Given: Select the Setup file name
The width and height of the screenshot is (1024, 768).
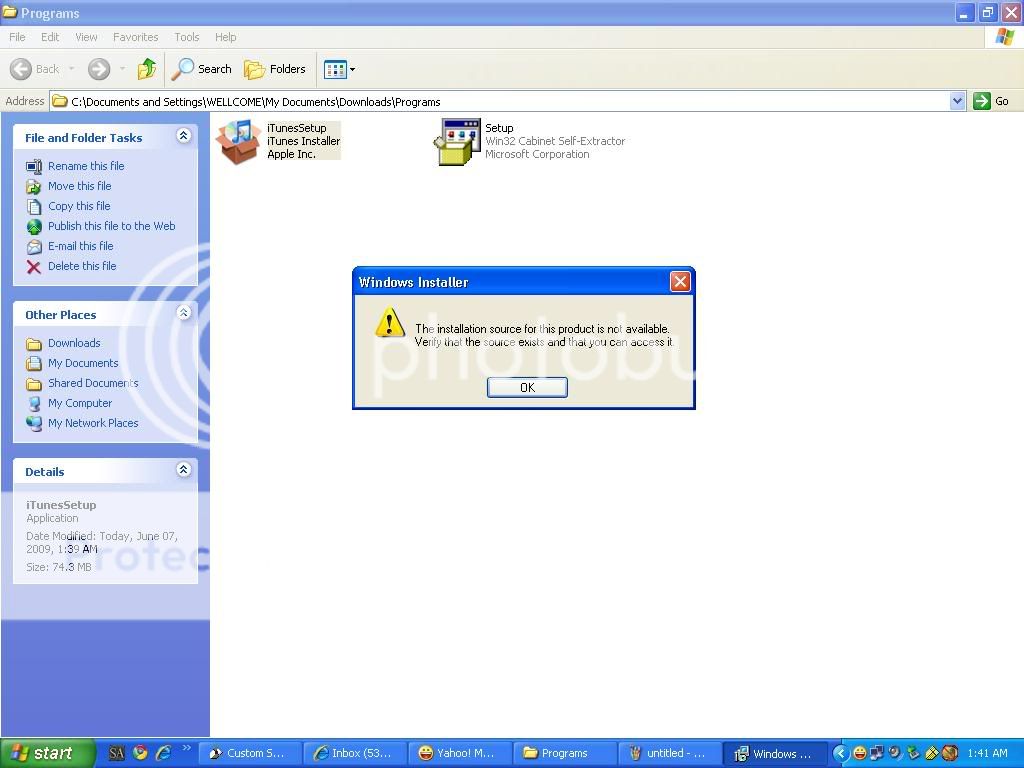Looking at the screenshot, I should click(499, 128).
